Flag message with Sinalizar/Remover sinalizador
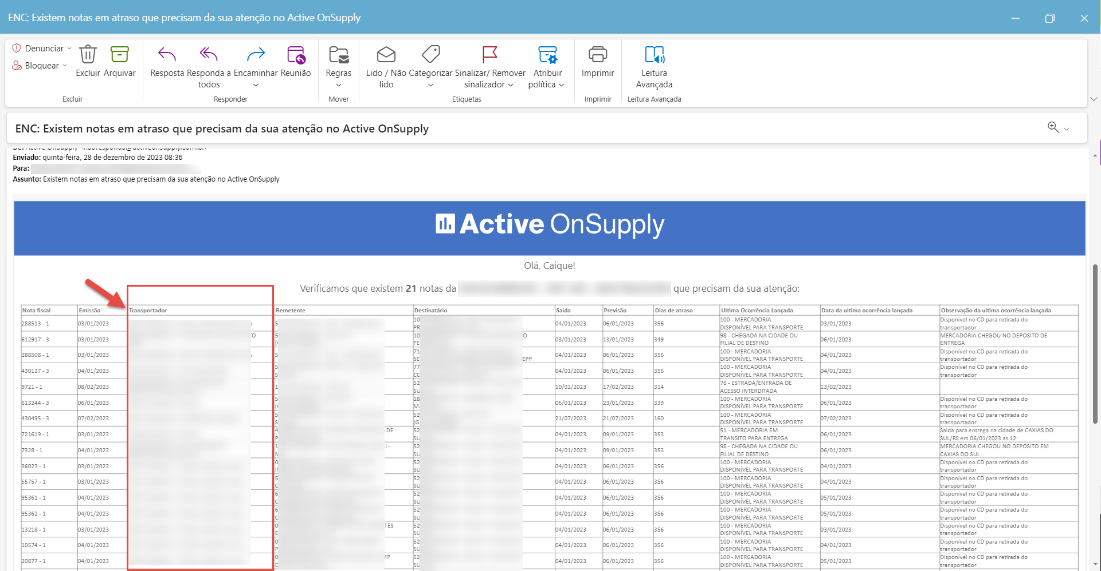The height and width of the screenshot is (571, 1101). (490, 54)
